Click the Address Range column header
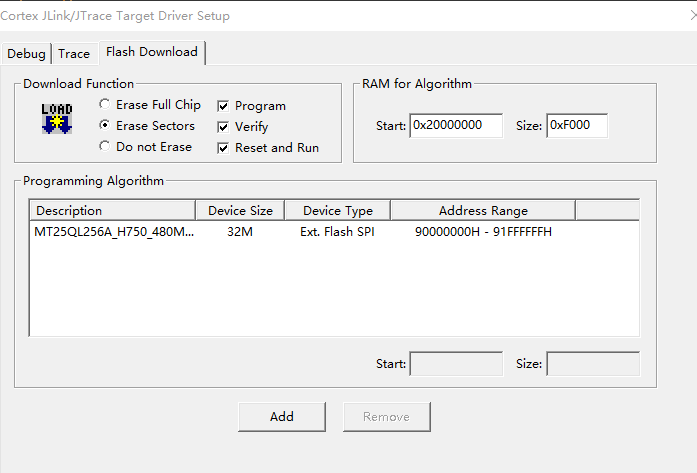Image resolution: width=697 pixels, height=473 pixels. (482, 211)
